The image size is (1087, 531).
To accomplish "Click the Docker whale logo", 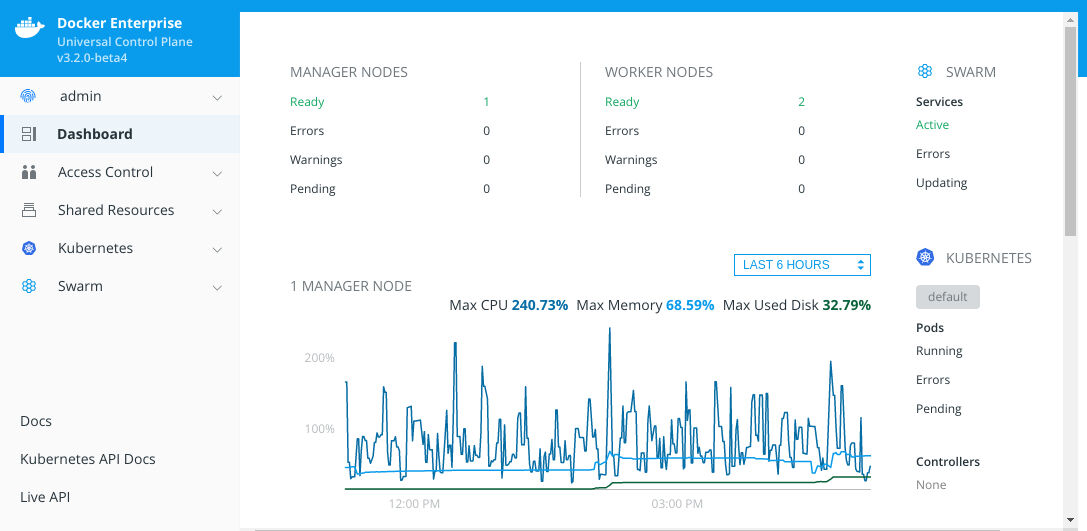I will 30,27.
